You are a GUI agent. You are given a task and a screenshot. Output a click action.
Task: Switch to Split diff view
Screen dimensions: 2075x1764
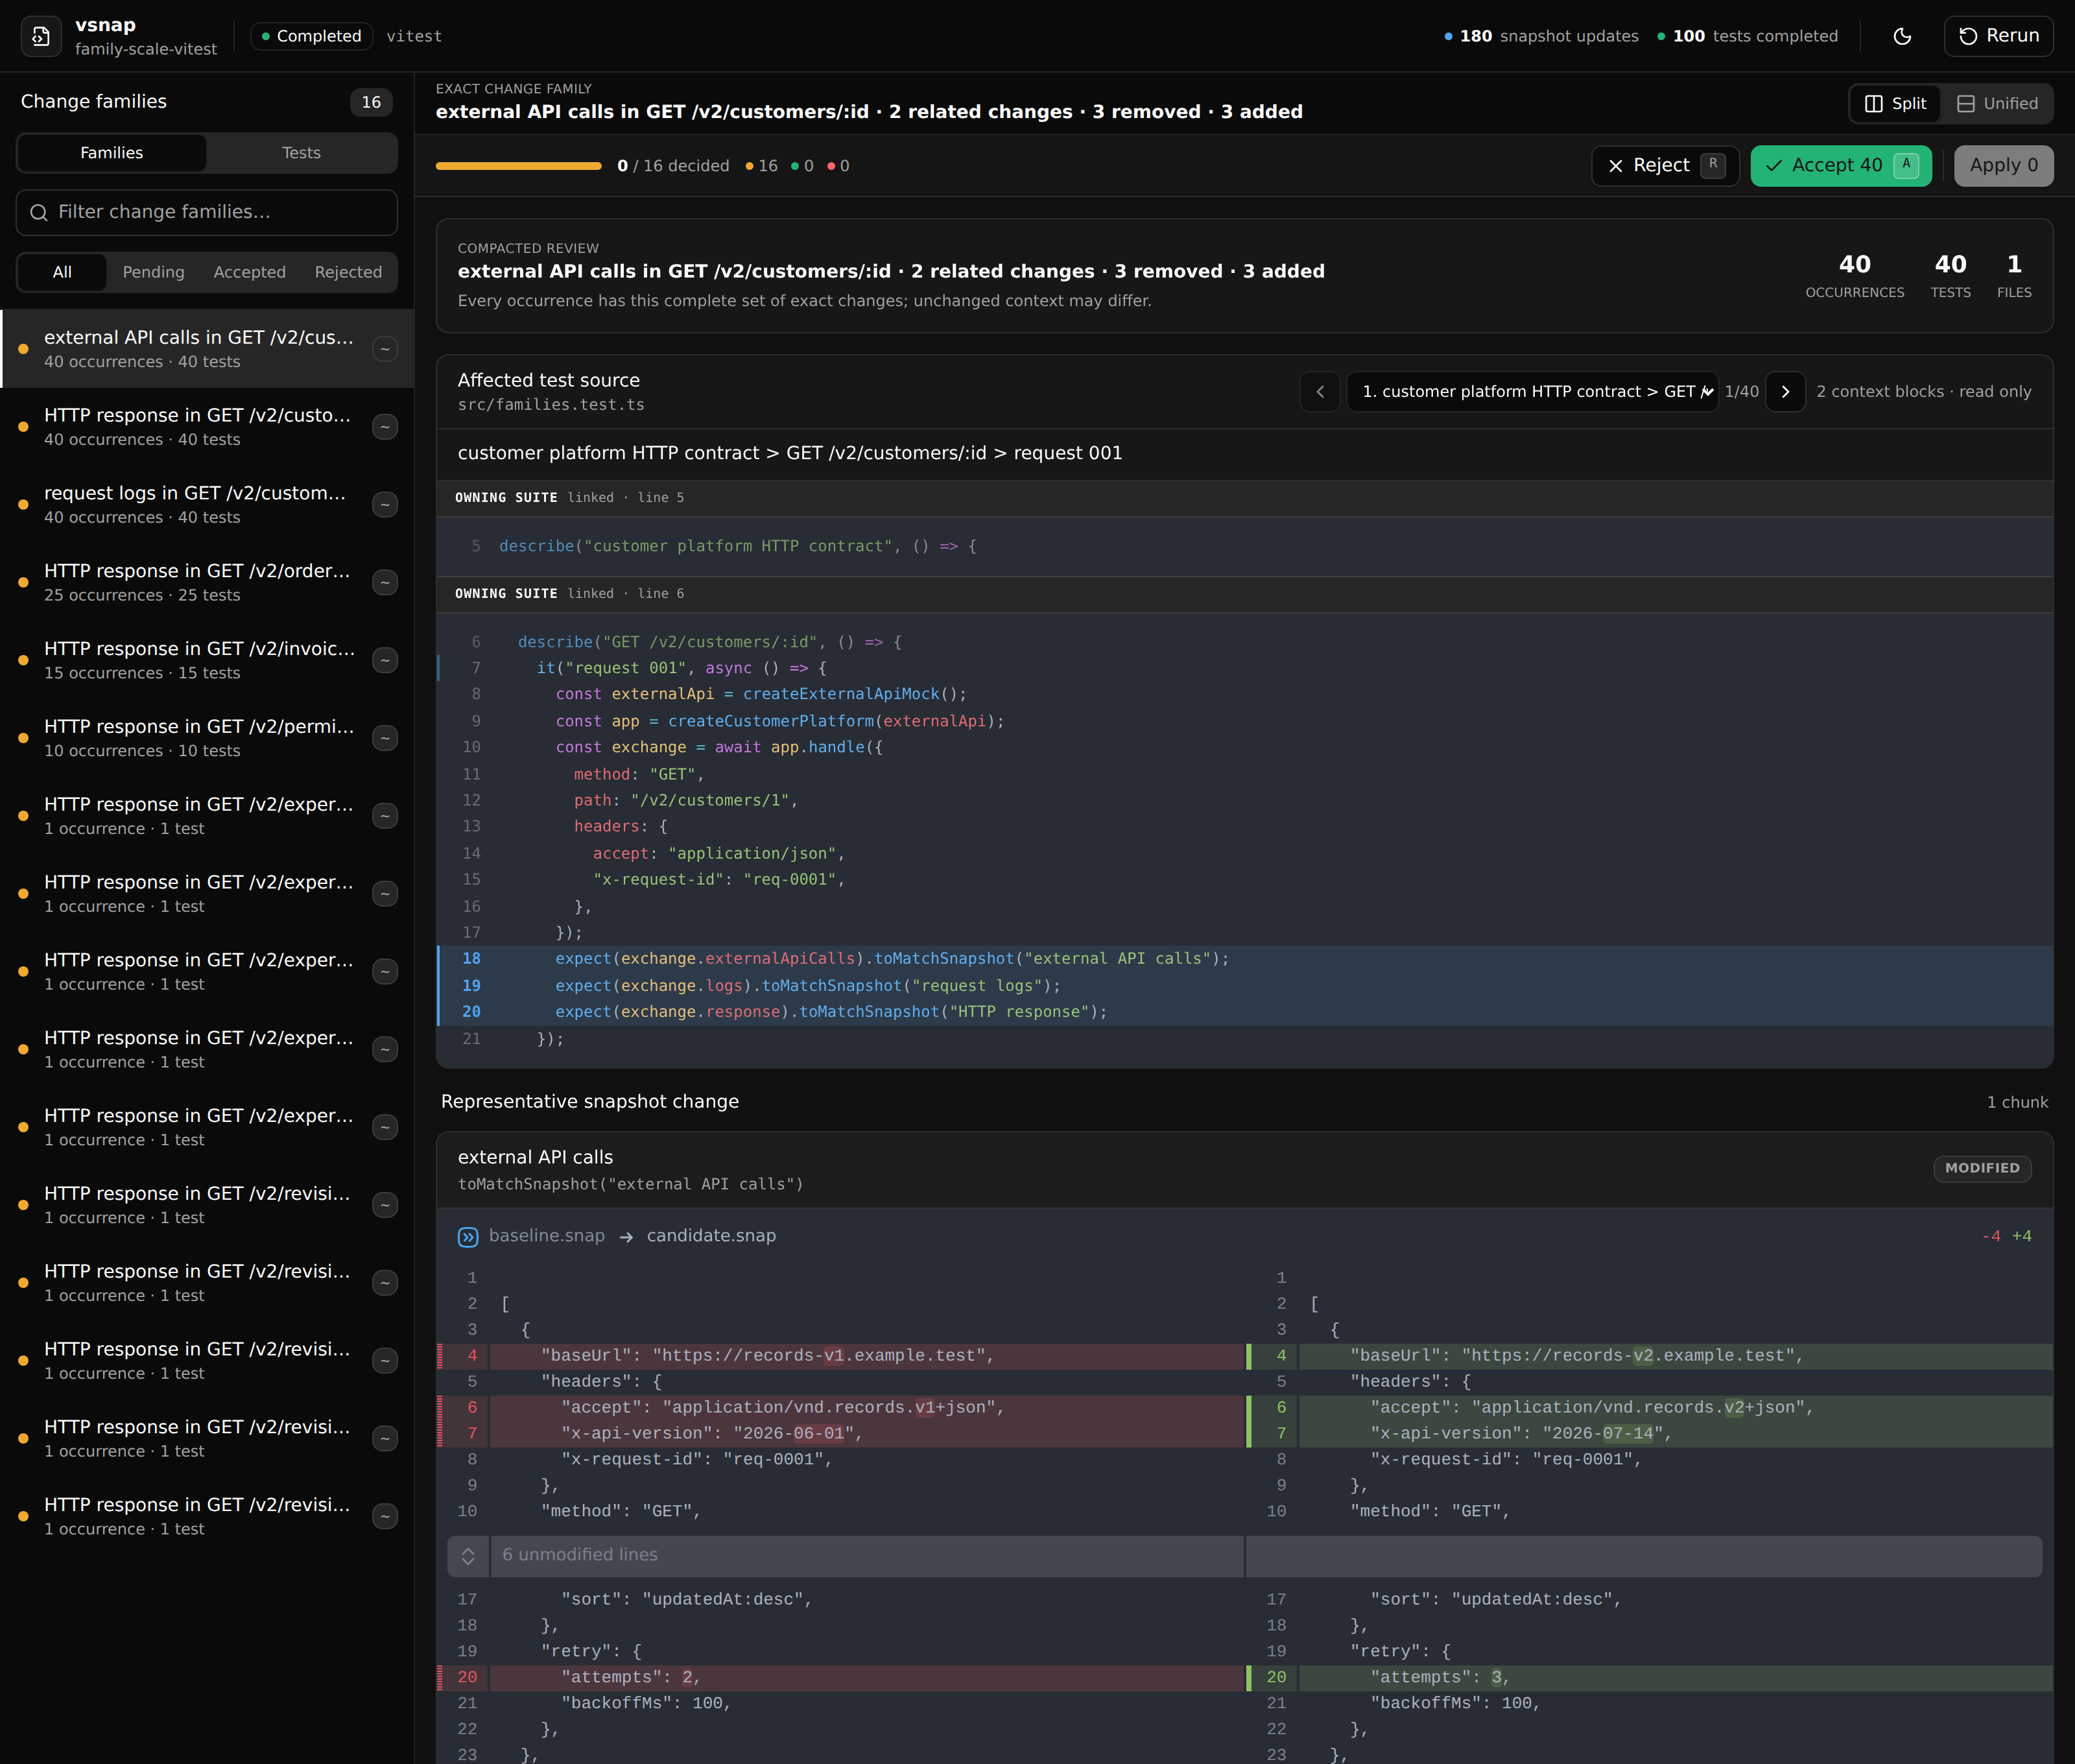click(1896, 104)
